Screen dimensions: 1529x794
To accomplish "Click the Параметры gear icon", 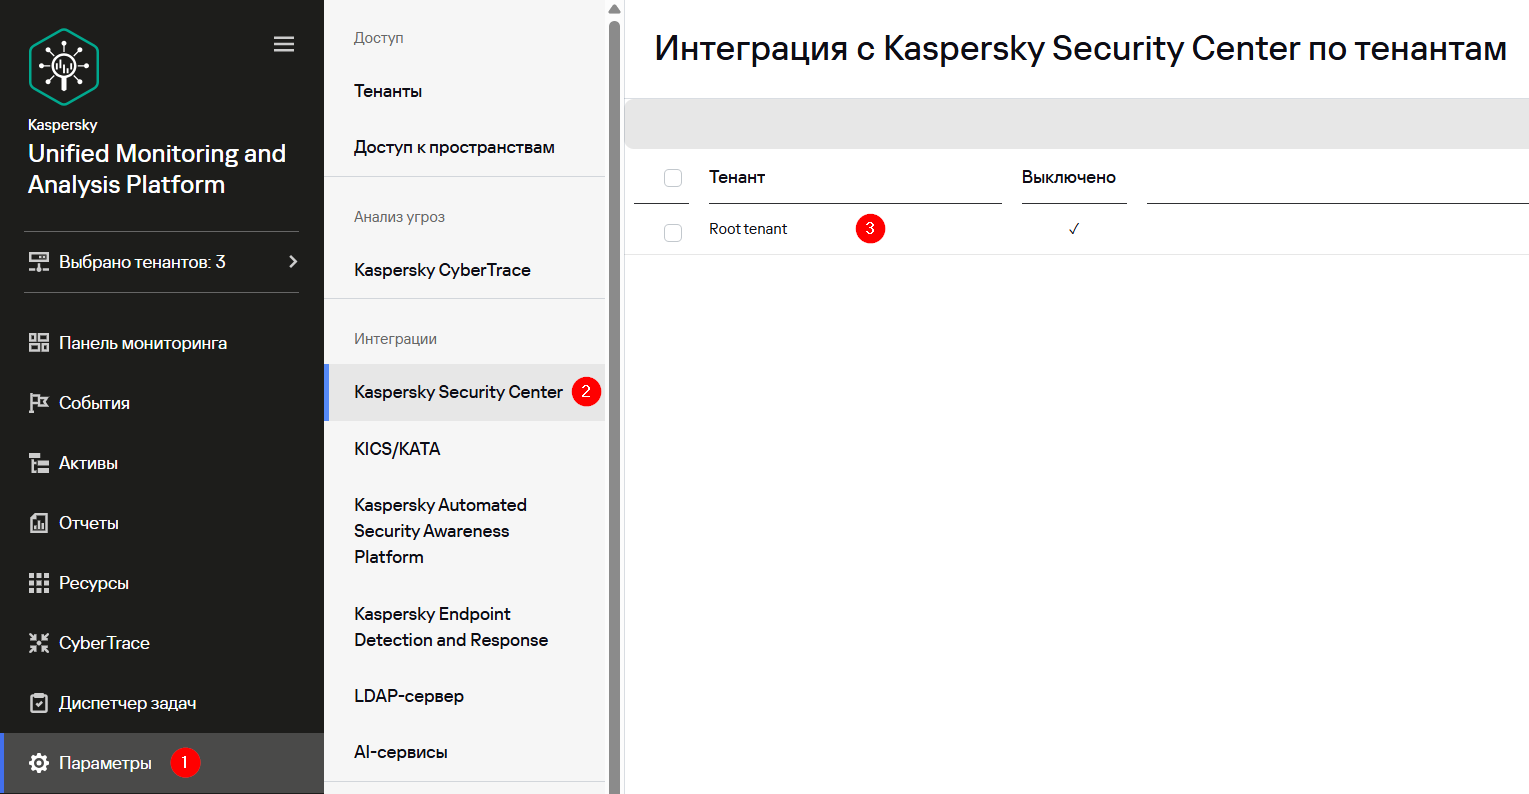I will pyautogui.click(x=39, y=763).
